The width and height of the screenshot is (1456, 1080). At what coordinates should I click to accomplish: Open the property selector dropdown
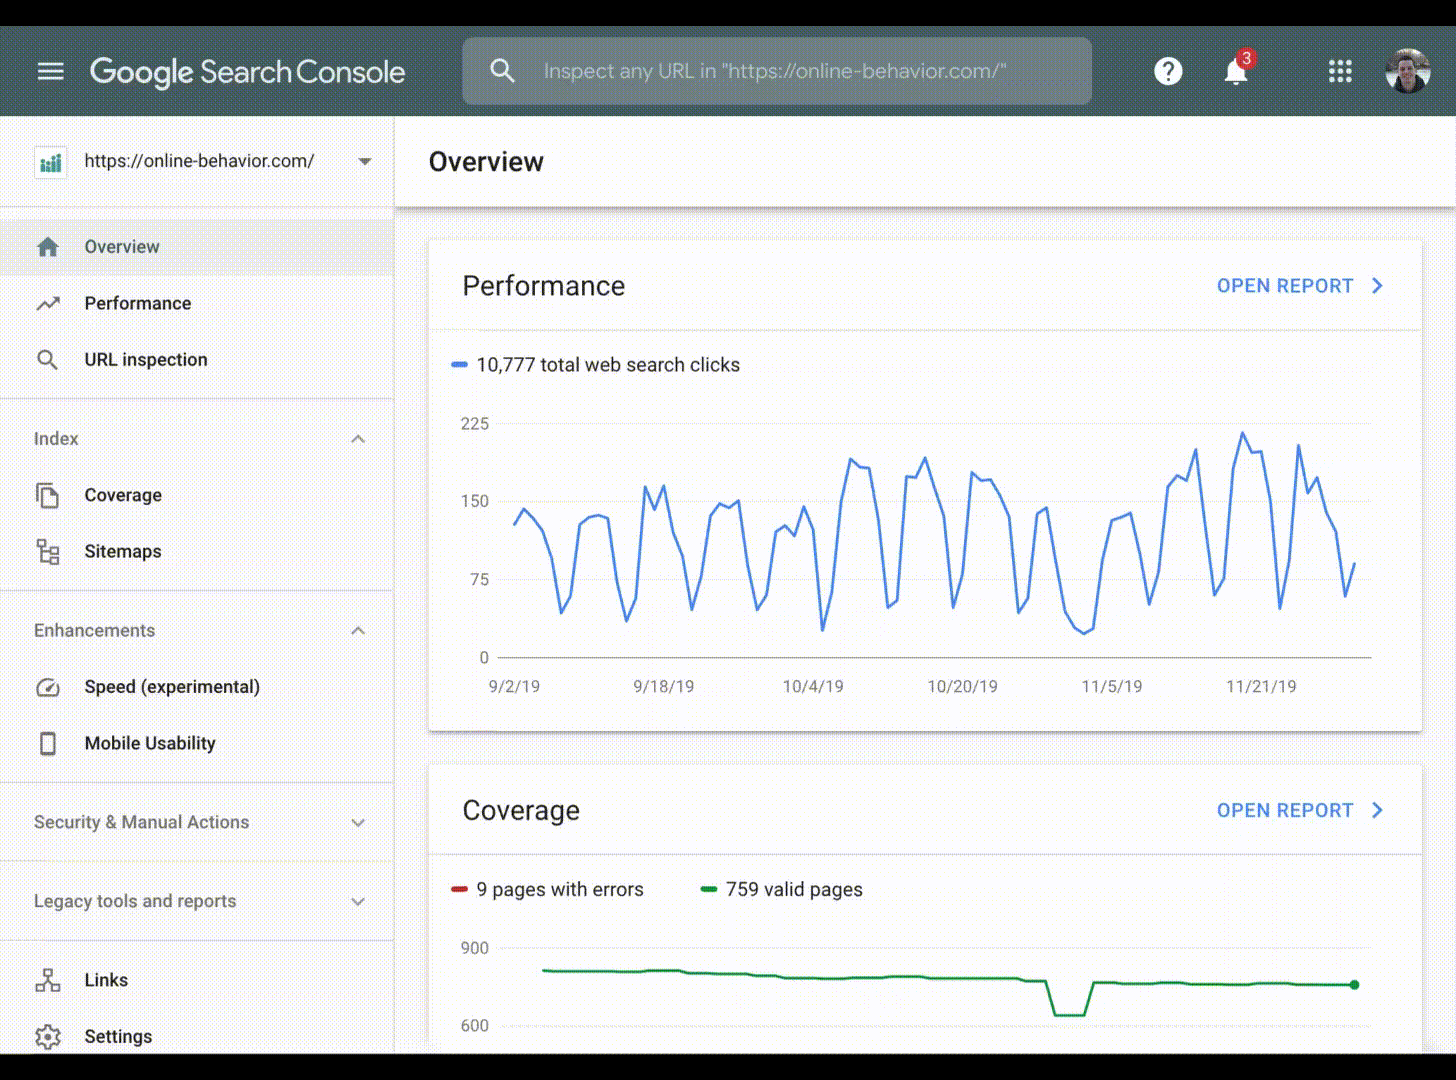pyautogui.click(x=364, y=161)
